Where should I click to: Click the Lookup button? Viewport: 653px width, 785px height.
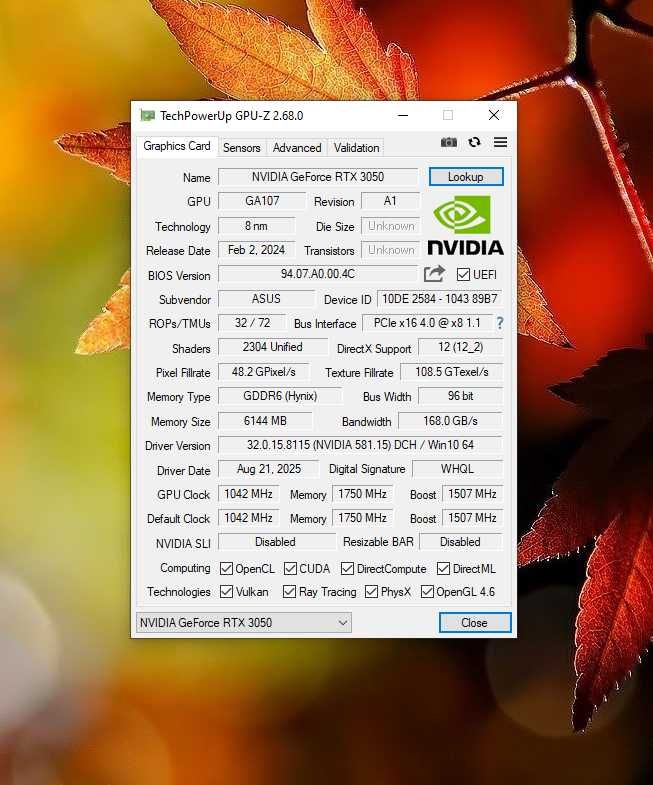coord(466,177)
